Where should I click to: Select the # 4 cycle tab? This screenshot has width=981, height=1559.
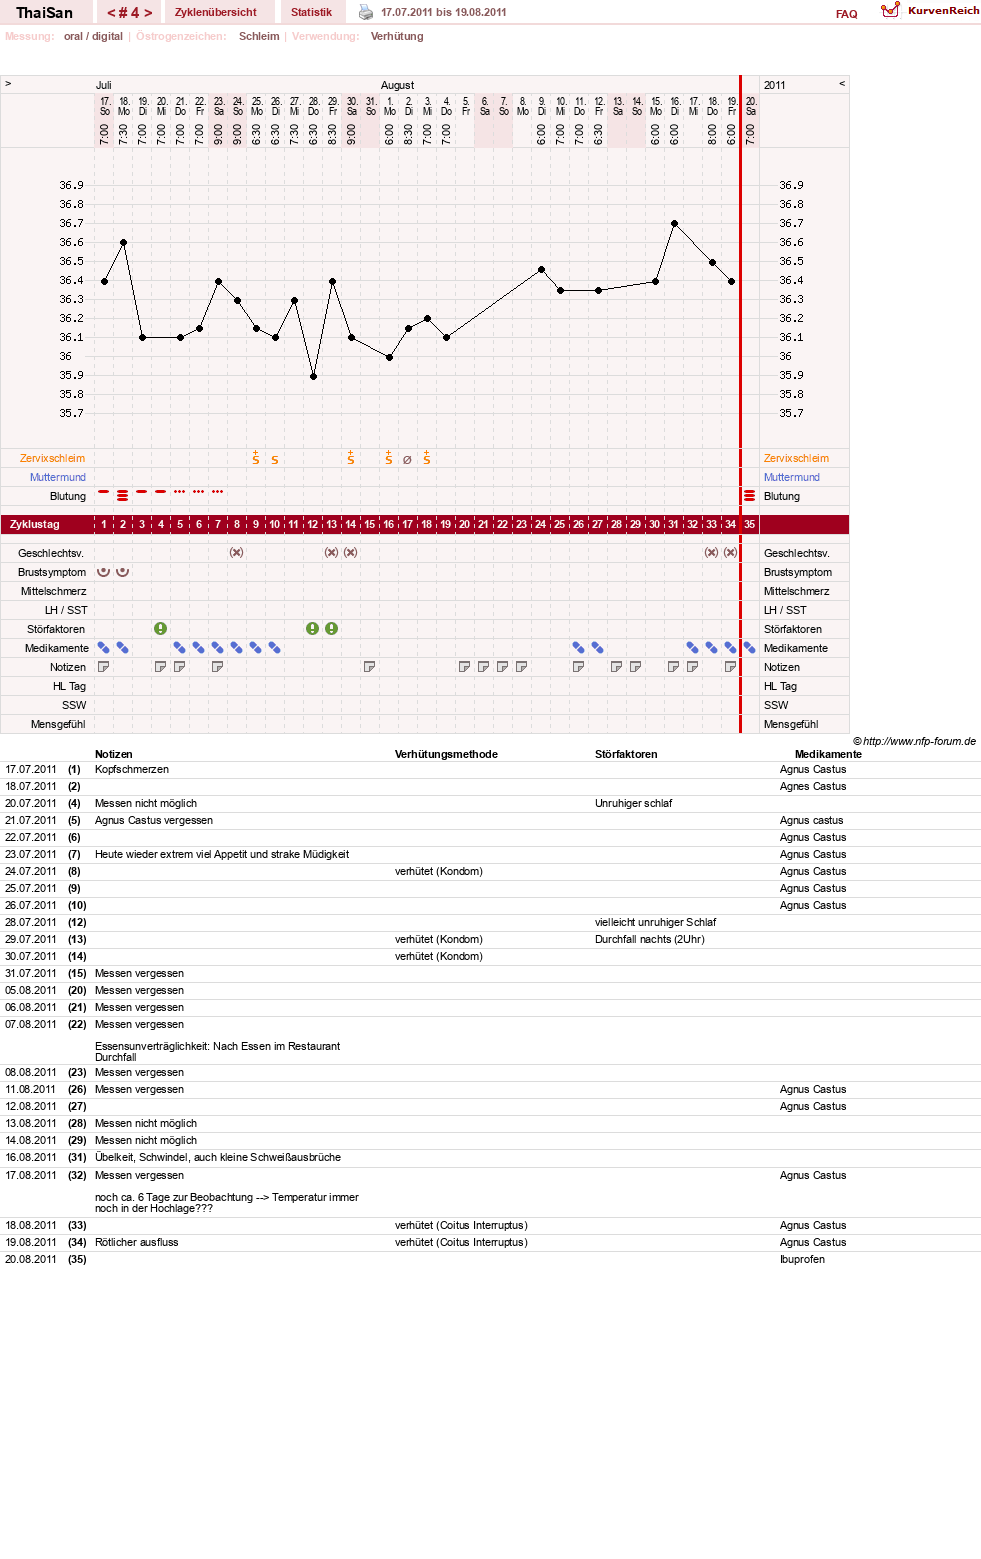(130, 13)
